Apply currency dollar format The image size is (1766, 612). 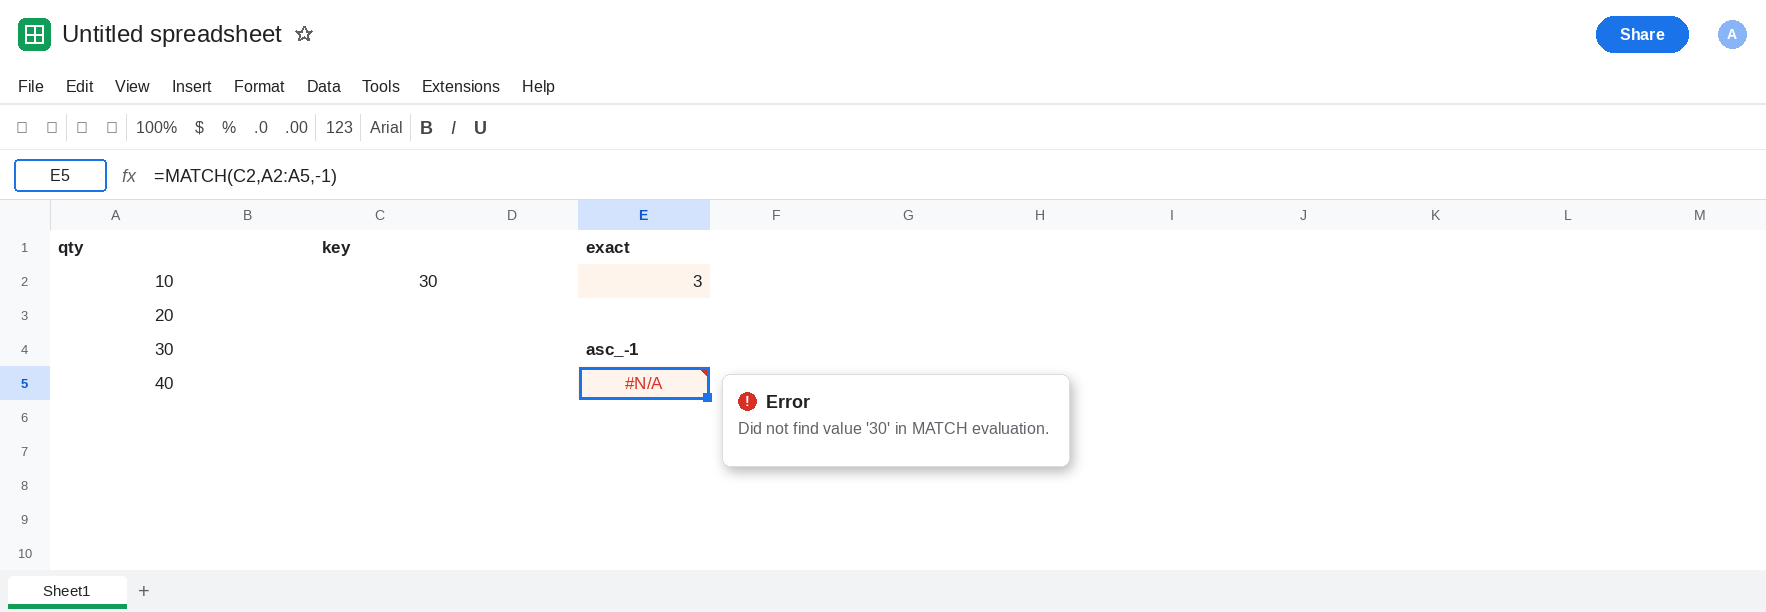pos(199,127)
